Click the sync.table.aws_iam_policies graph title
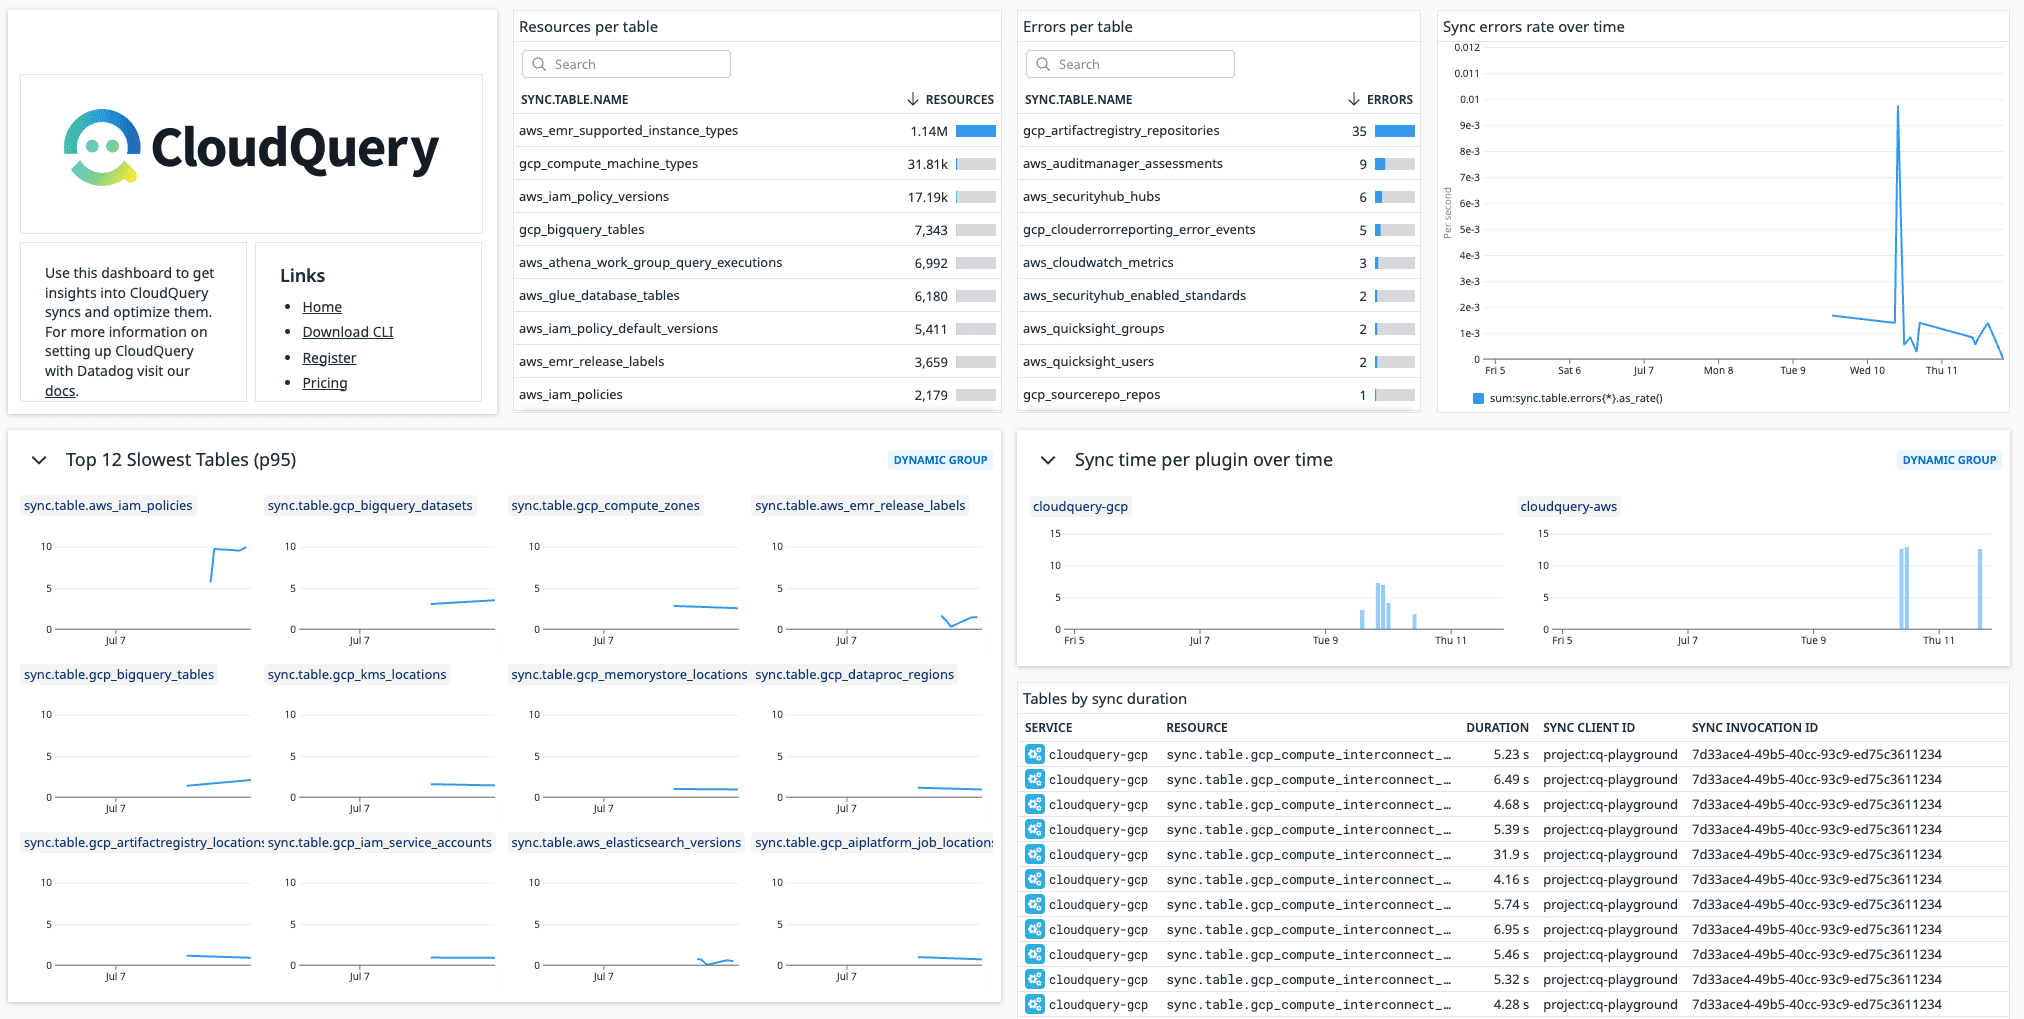Viewport: 2024px width, 1019px height. click(108, 506)
